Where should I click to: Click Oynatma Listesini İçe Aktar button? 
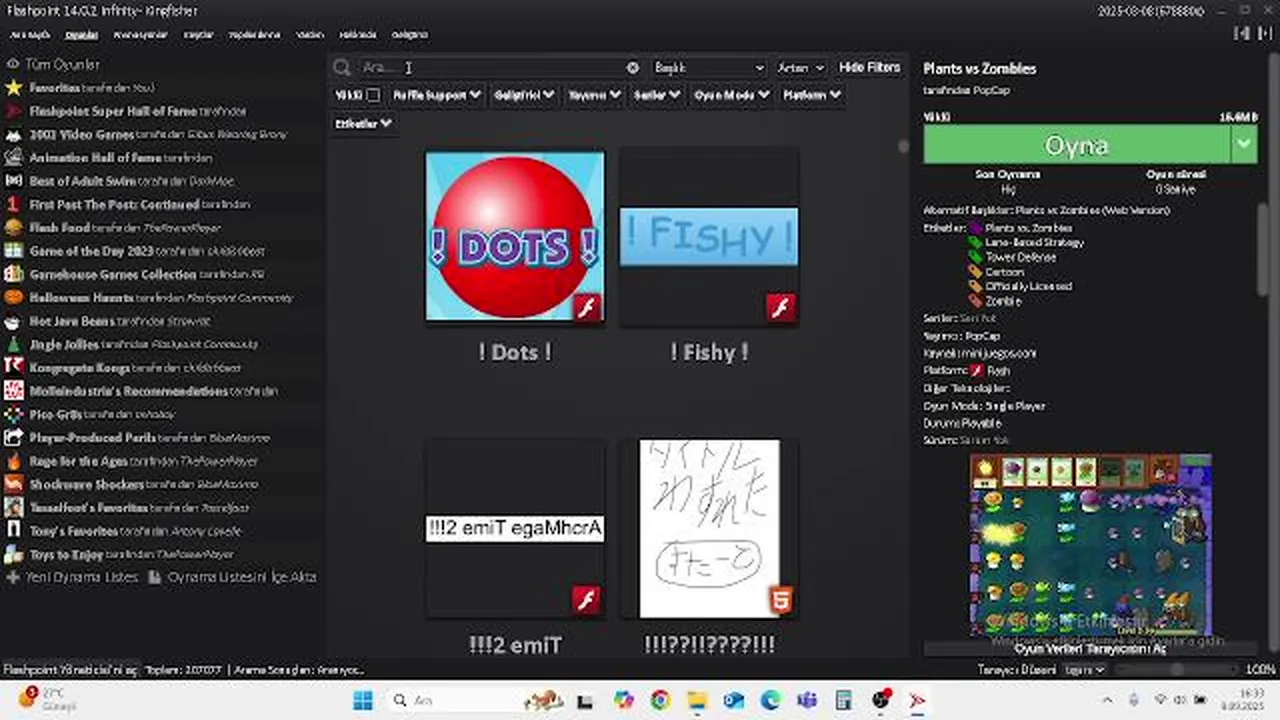click(233, 577)
